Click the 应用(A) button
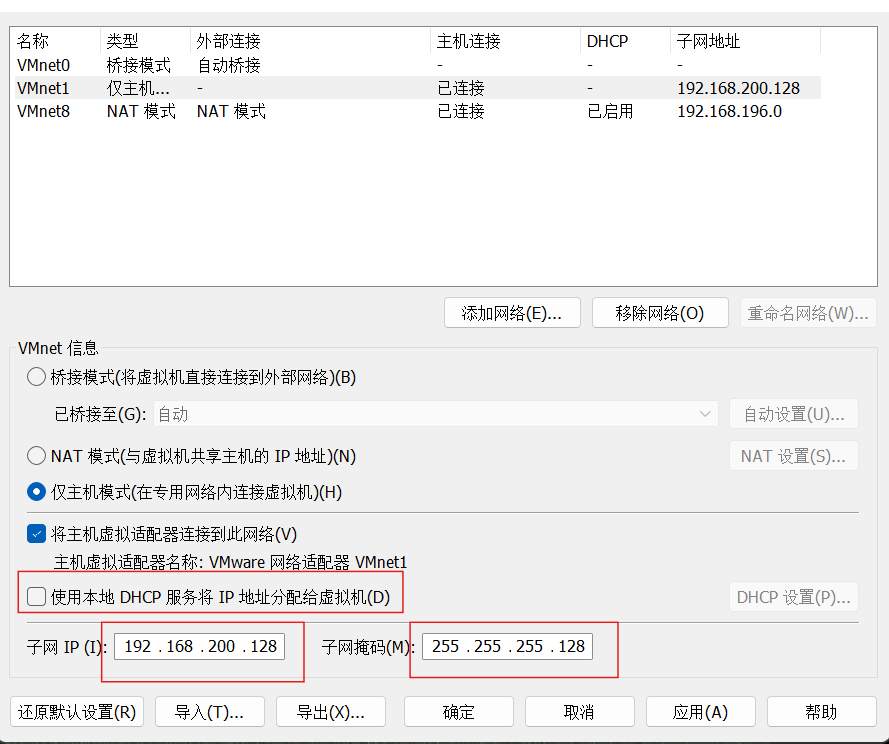The width and height of the screenshot is (889, 744). tap(701, 712)
